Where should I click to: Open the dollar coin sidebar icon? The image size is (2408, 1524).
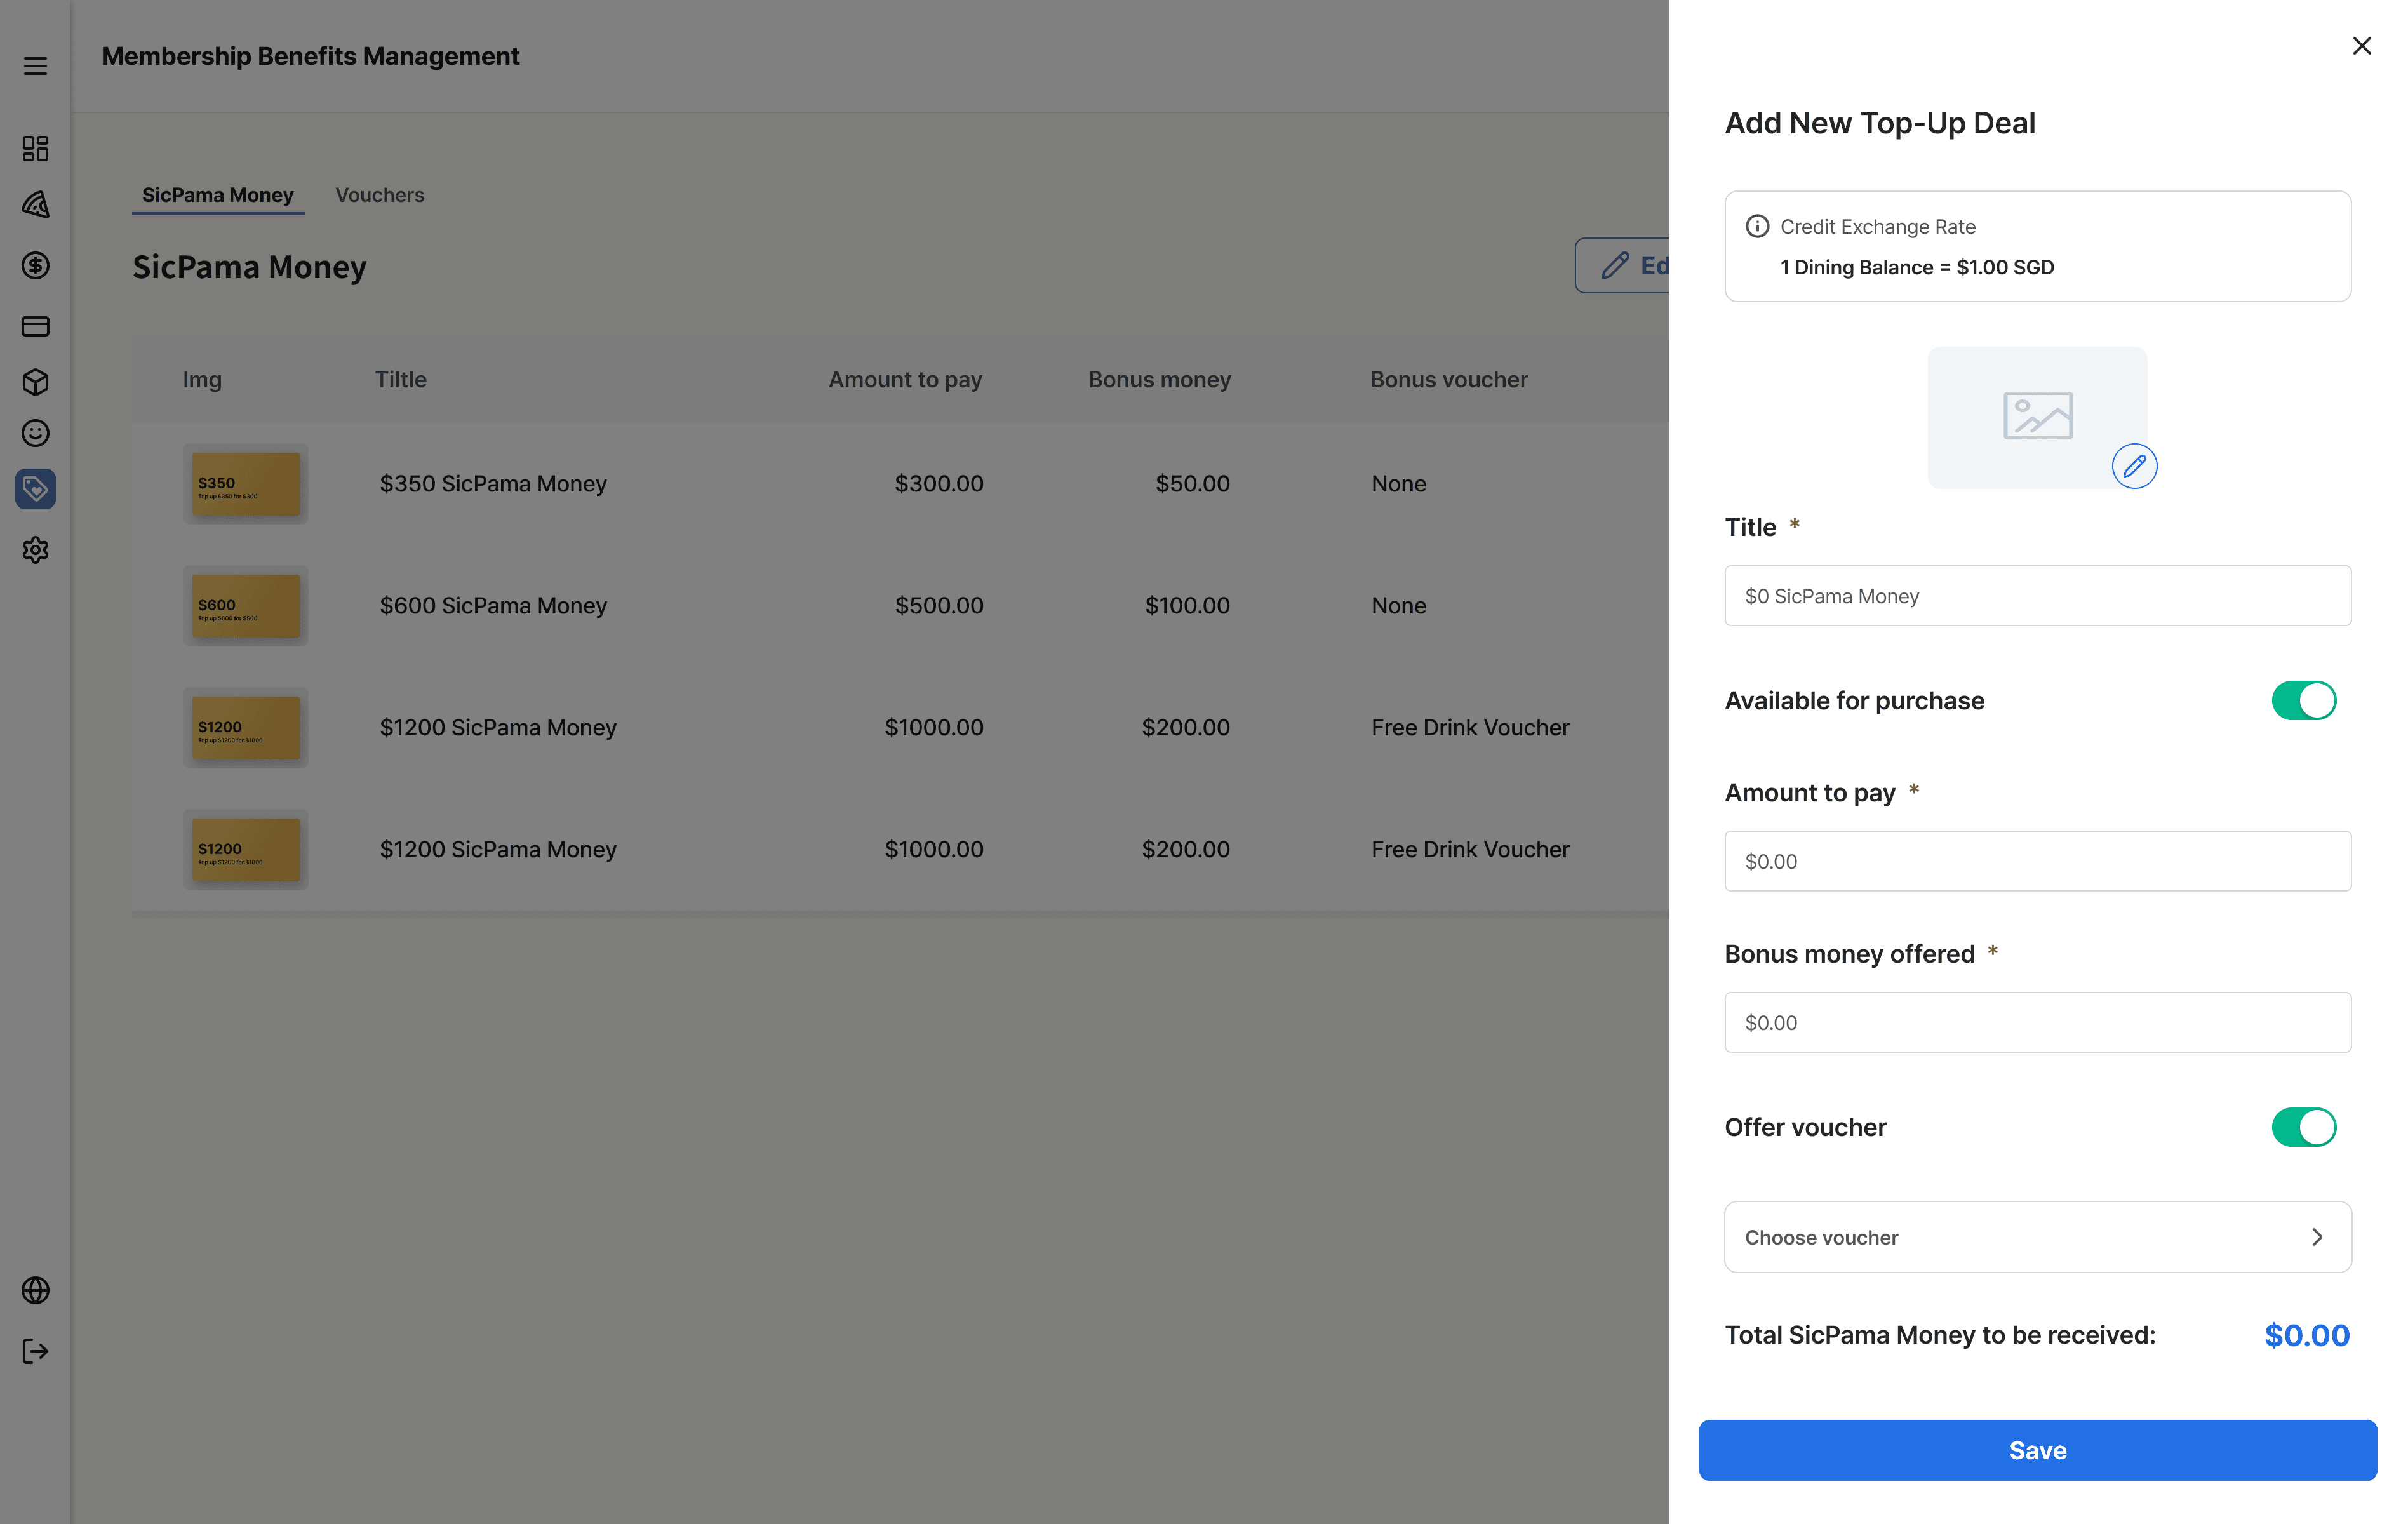click(x=35, y=265)
